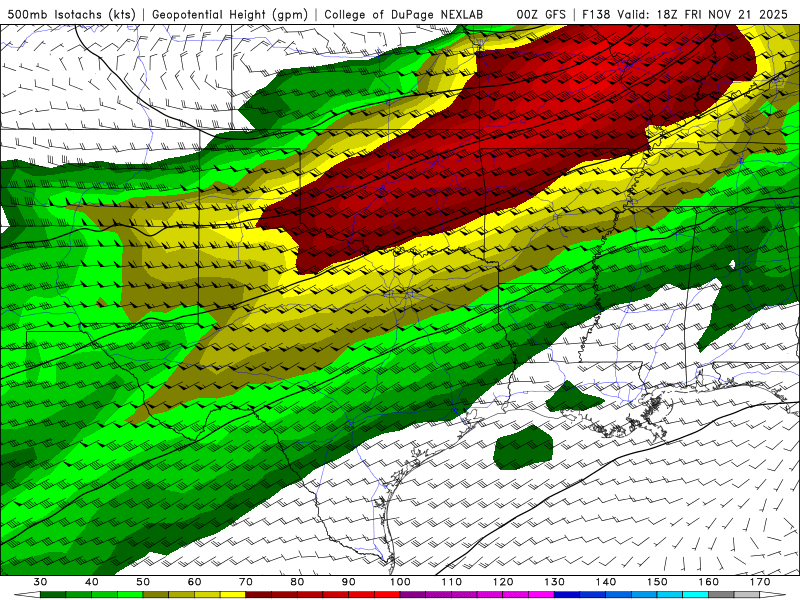This screenshot has height=600, width=800.
Task: Click the 160 label on the color scale
Action: point(709,582)
